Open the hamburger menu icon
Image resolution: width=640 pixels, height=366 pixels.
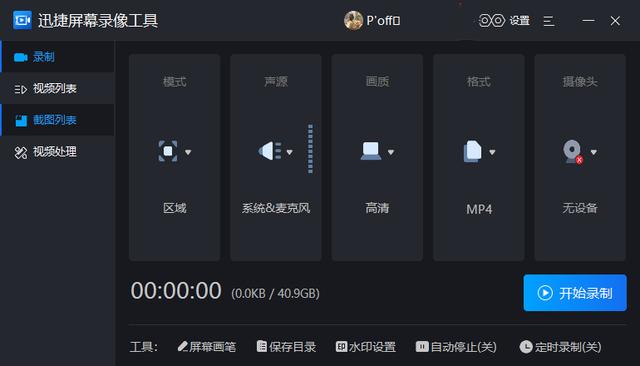549,21
